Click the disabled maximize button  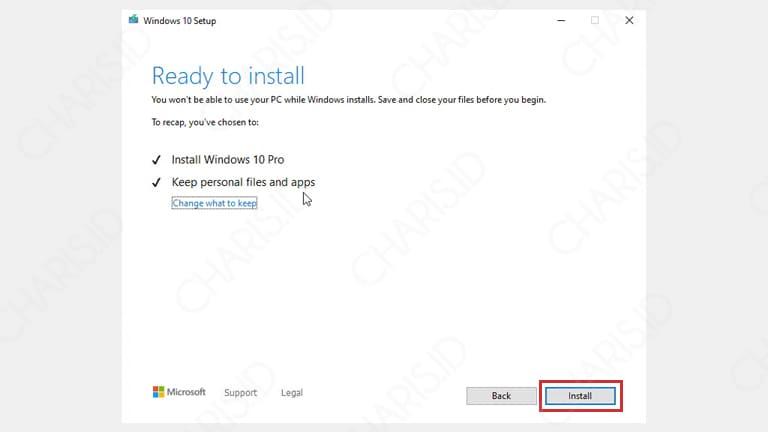pyautogui.click(x=595, y=21)
